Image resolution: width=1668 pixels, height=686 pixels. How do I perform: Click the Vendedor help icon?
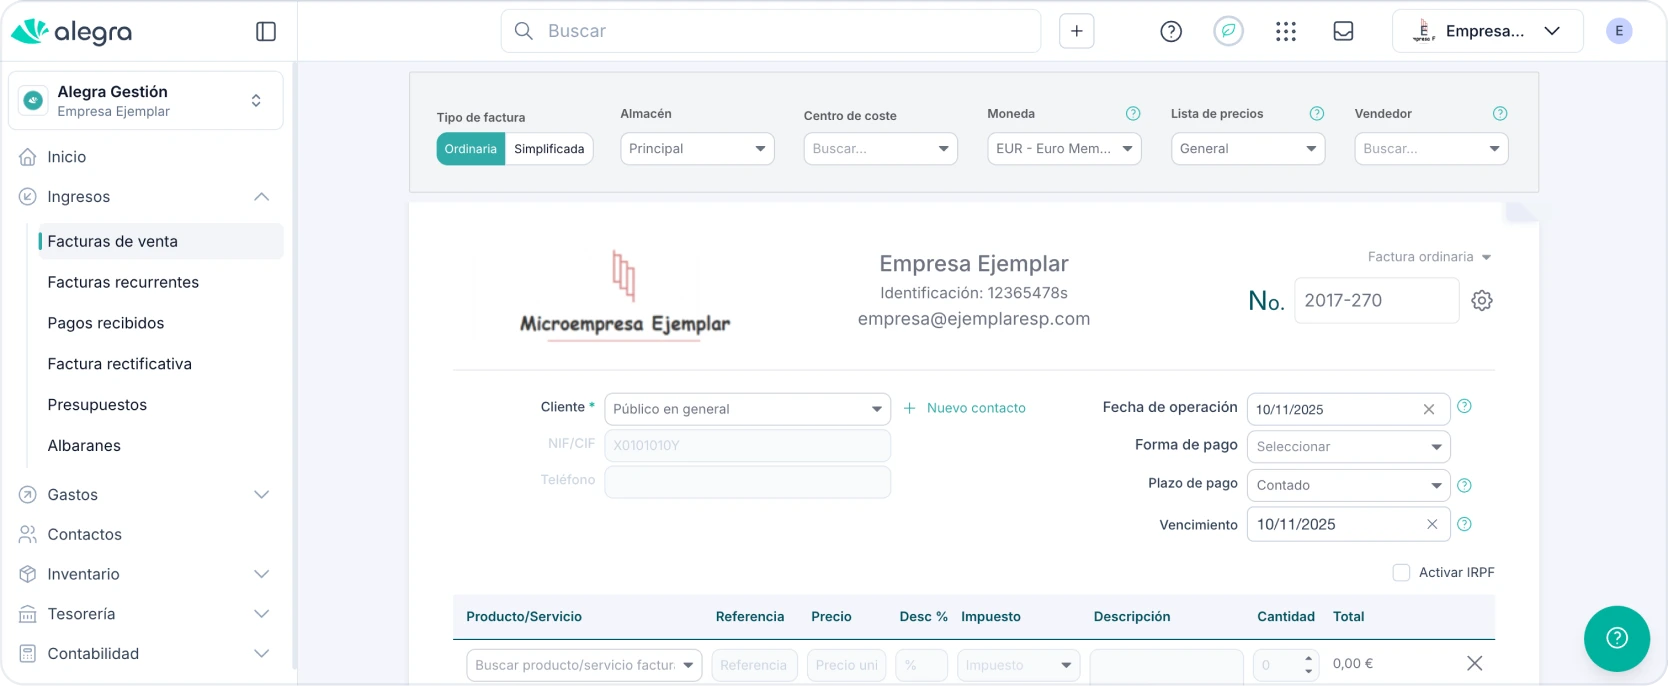(1500, 114)
